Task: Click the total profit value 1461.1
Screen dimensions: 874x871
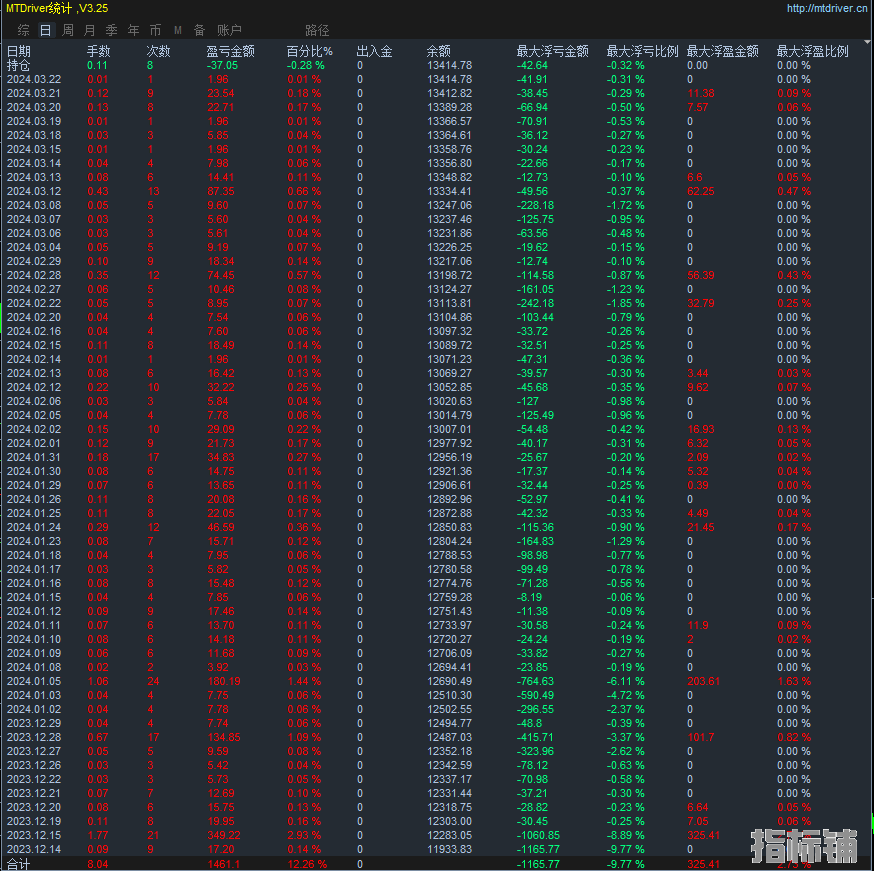Action: [224, 864]
